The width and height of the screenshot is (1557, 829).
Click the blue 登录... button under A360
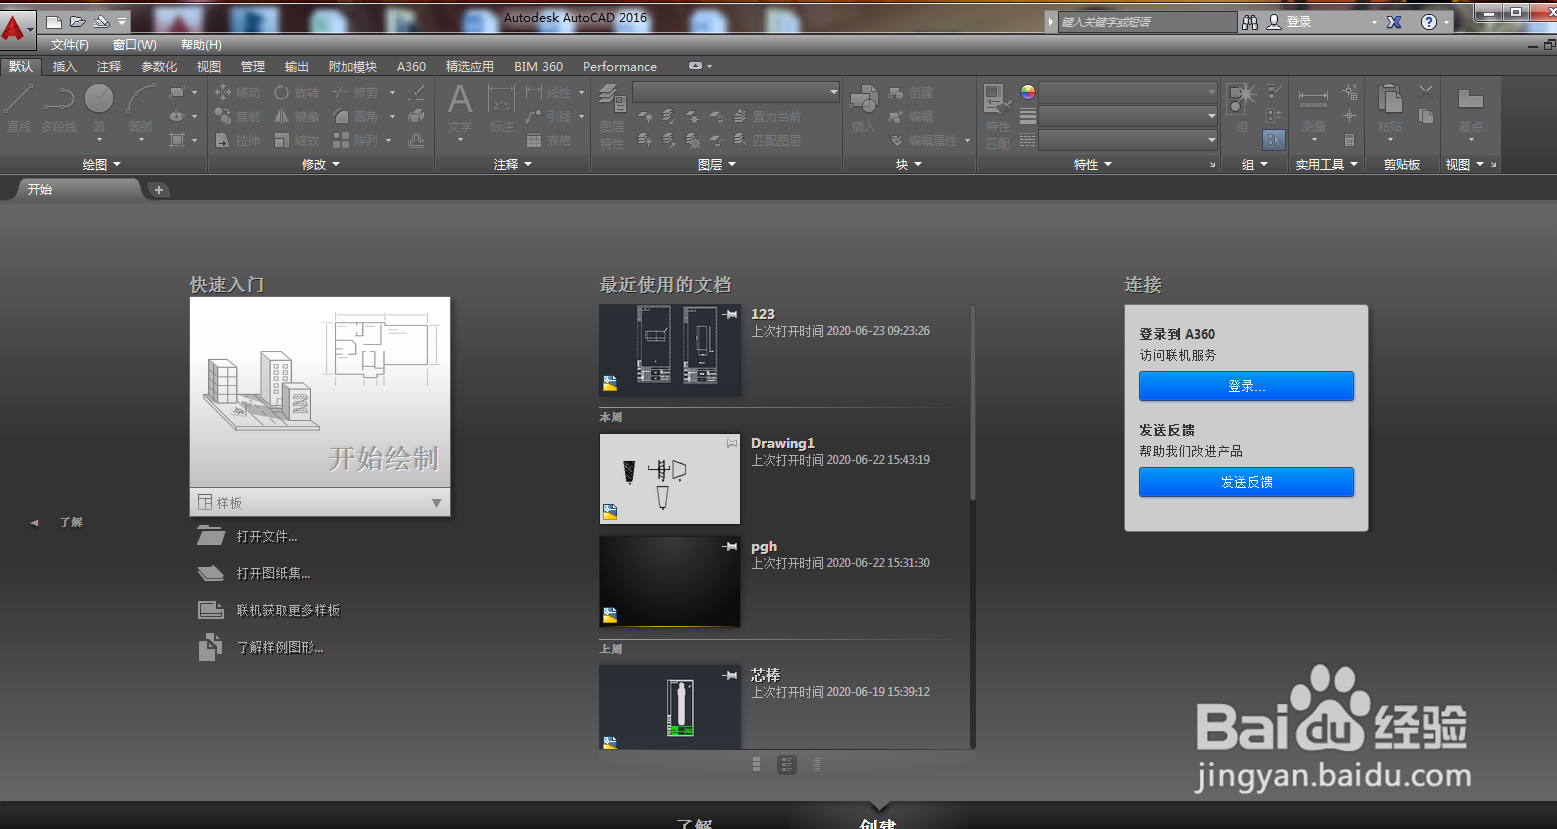[1246, 386]
